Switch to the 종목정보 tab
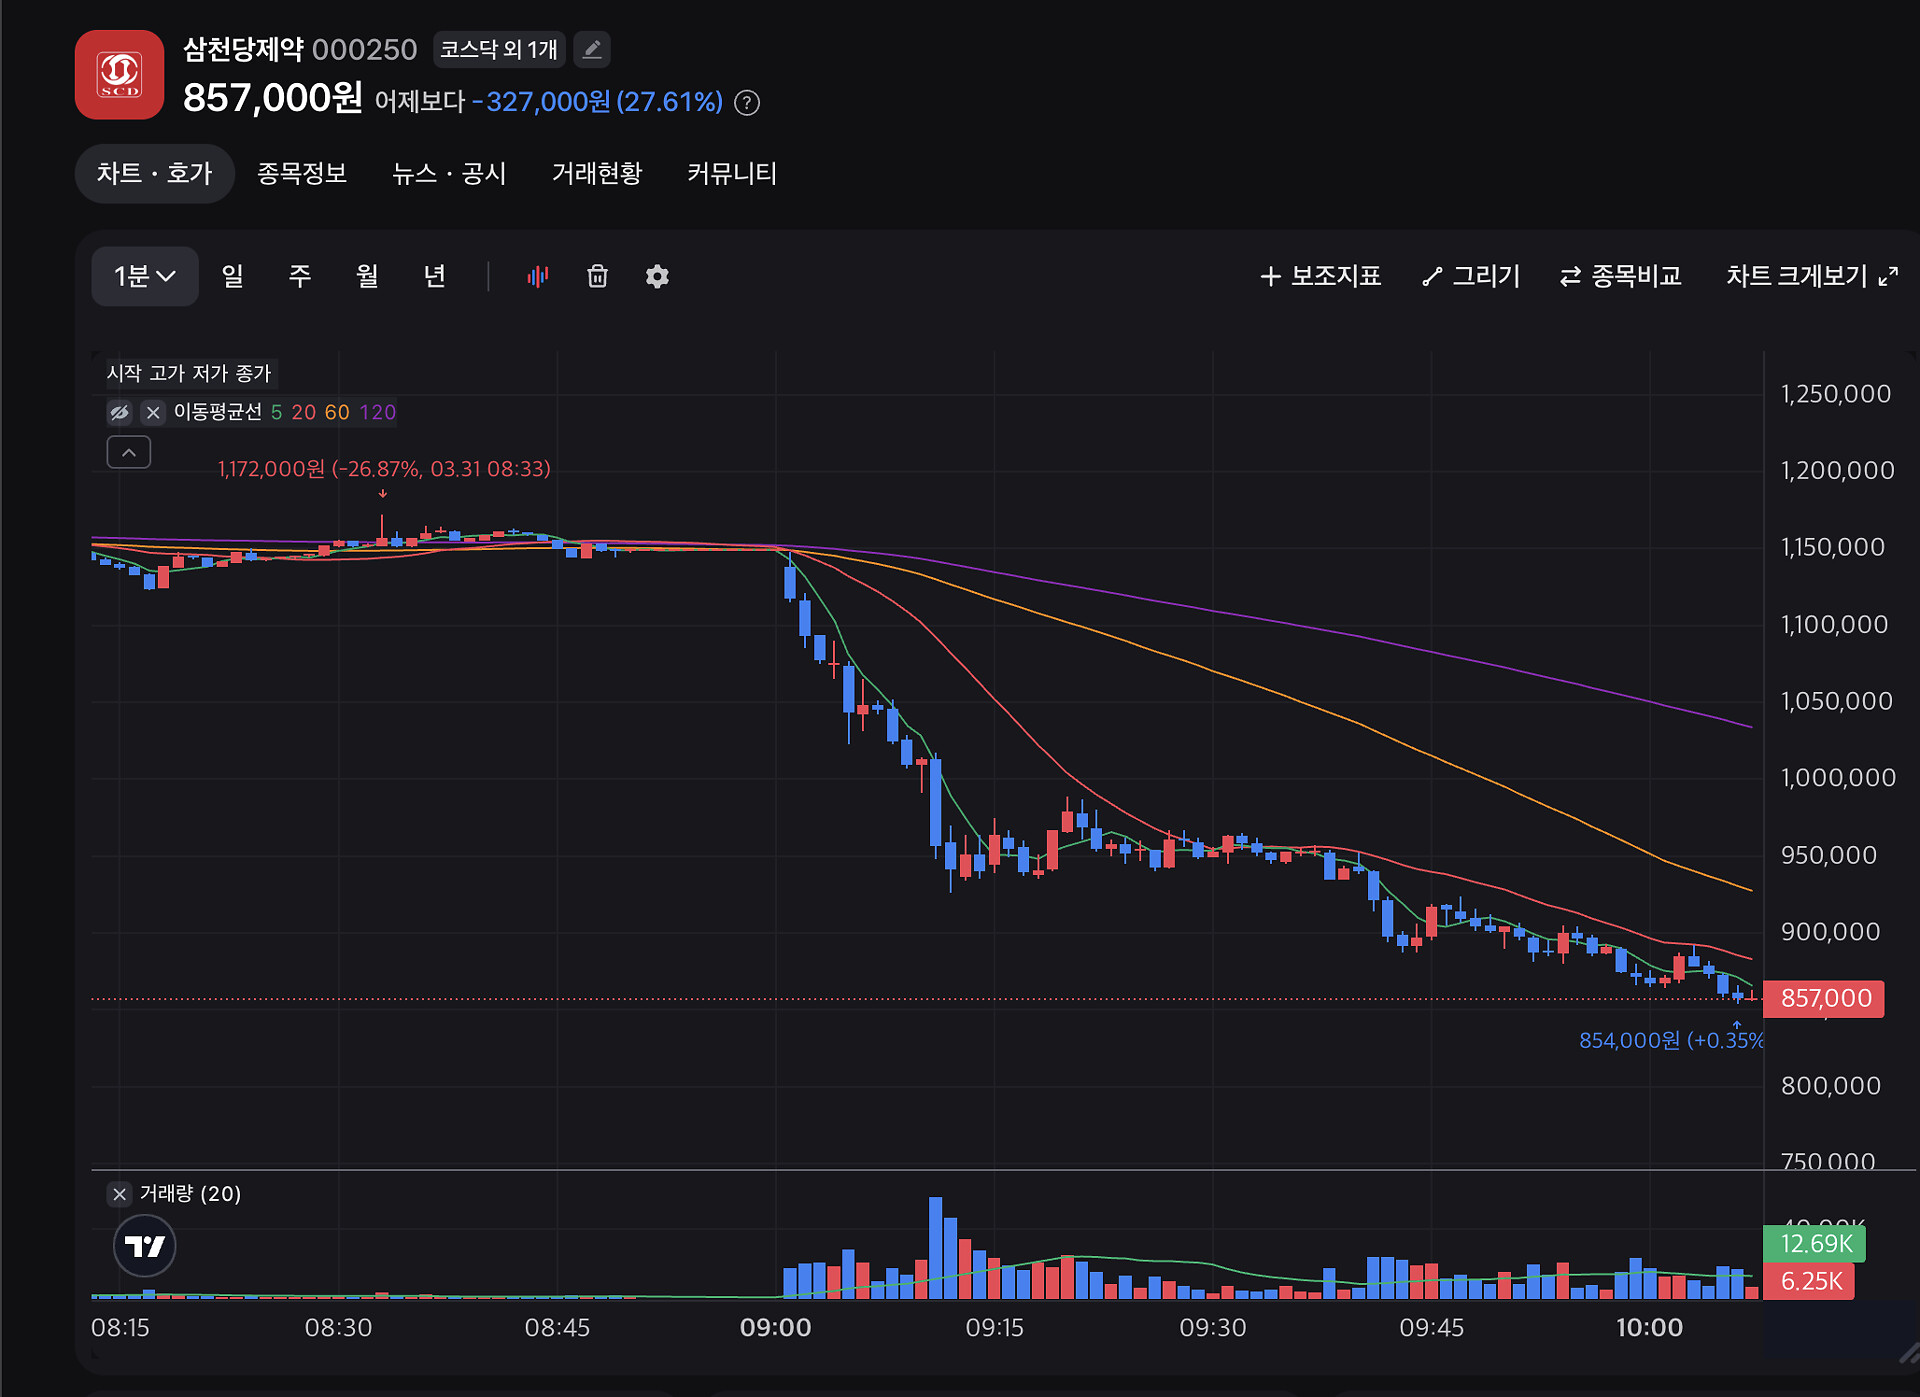The image size is (1920, 1397). pos(302,174)
